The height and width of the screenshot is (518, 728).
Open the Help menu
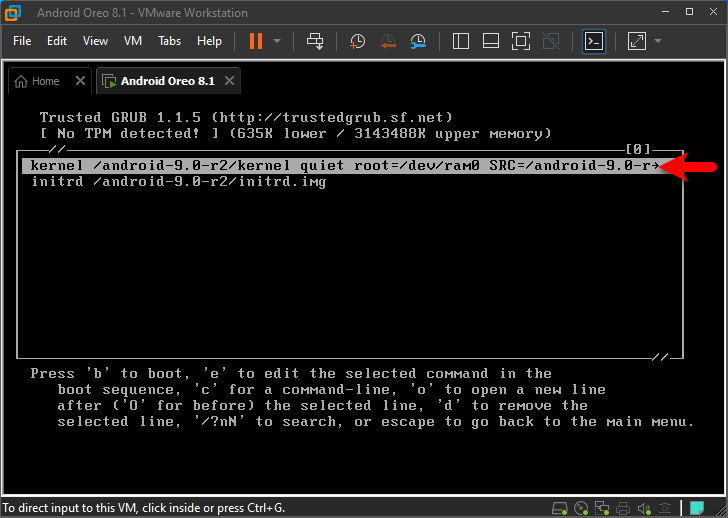(209, 41)
